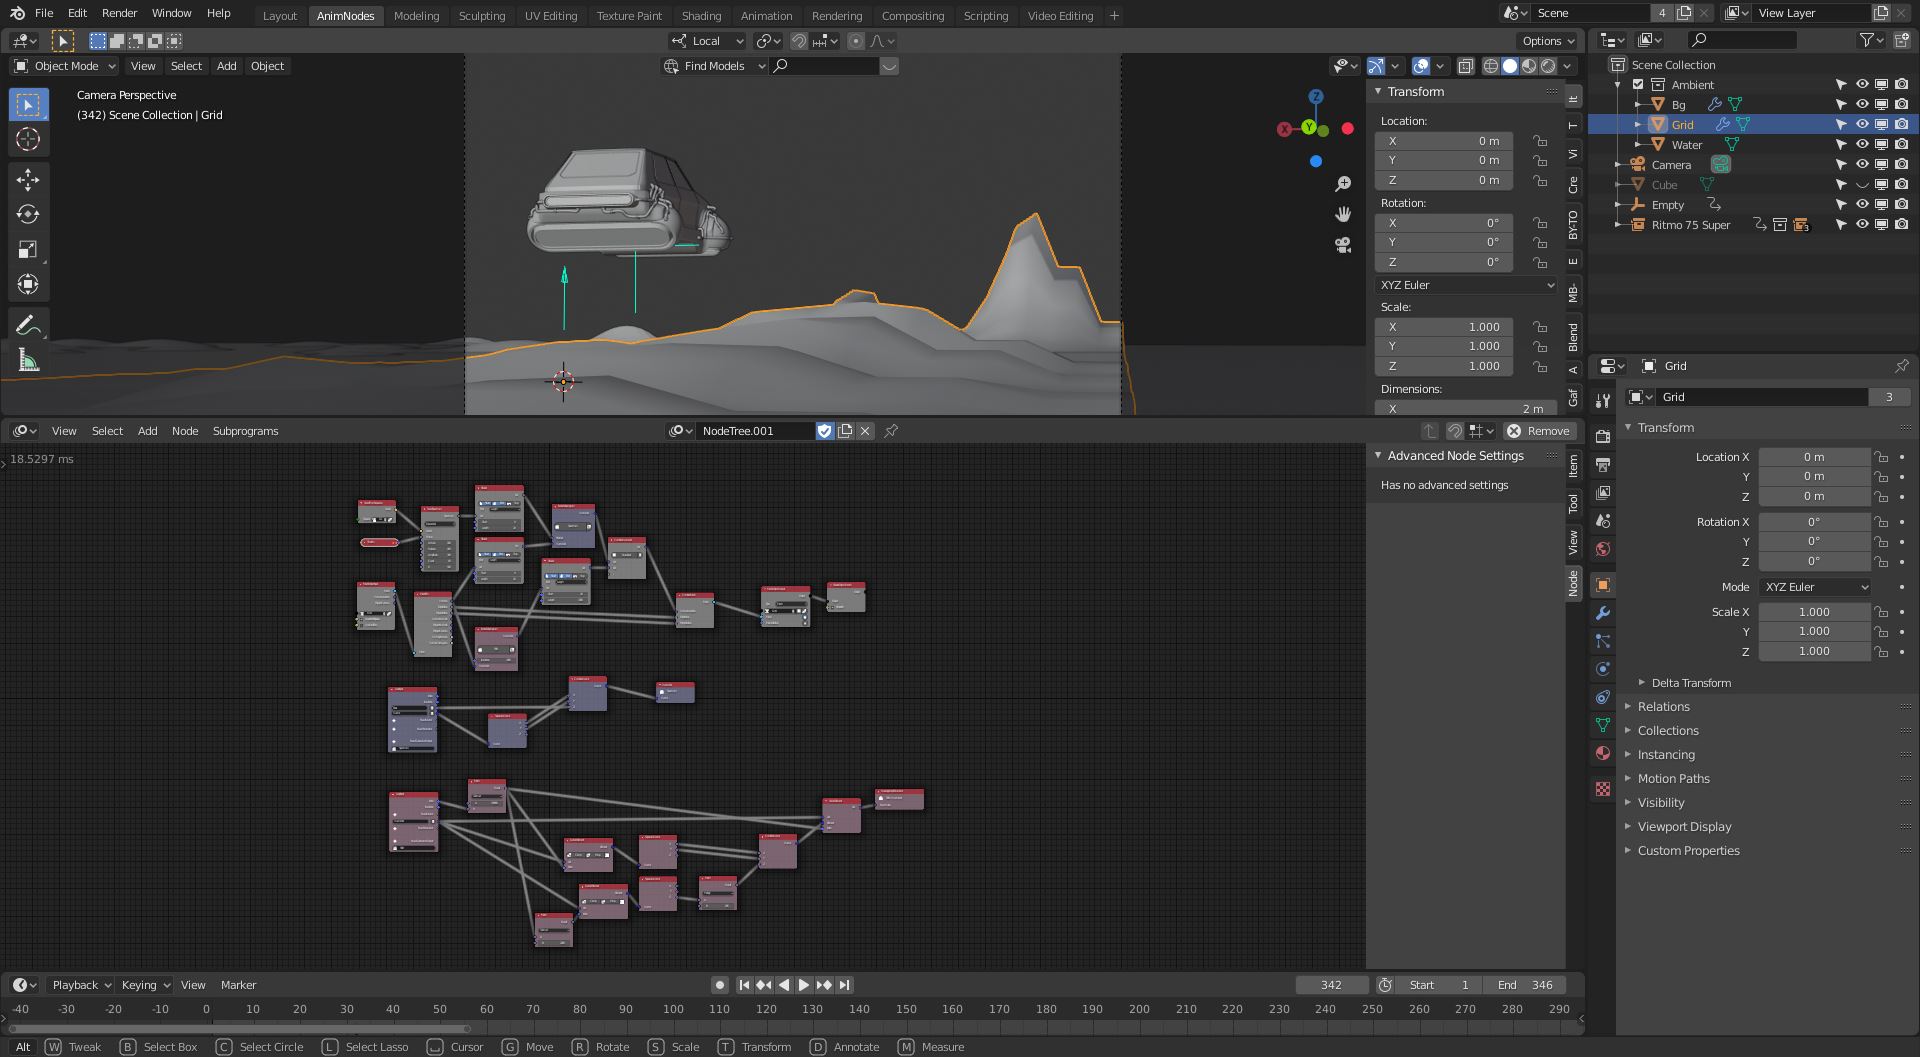Activate the 3D Cursor tool
The height and width of the screenshot is (1057, 1920).
click(28, 139)
